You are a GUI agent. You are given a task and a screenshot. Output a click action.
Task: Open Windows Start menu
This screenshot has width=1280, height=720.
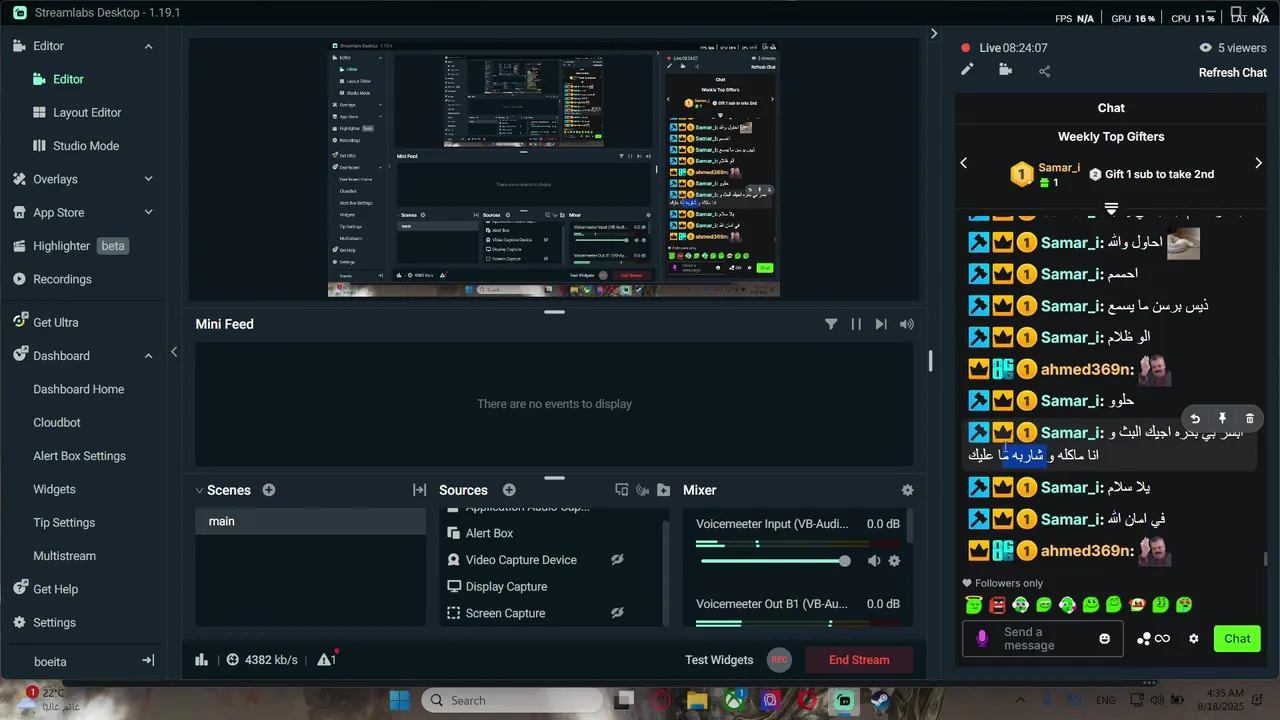[399, 700]
